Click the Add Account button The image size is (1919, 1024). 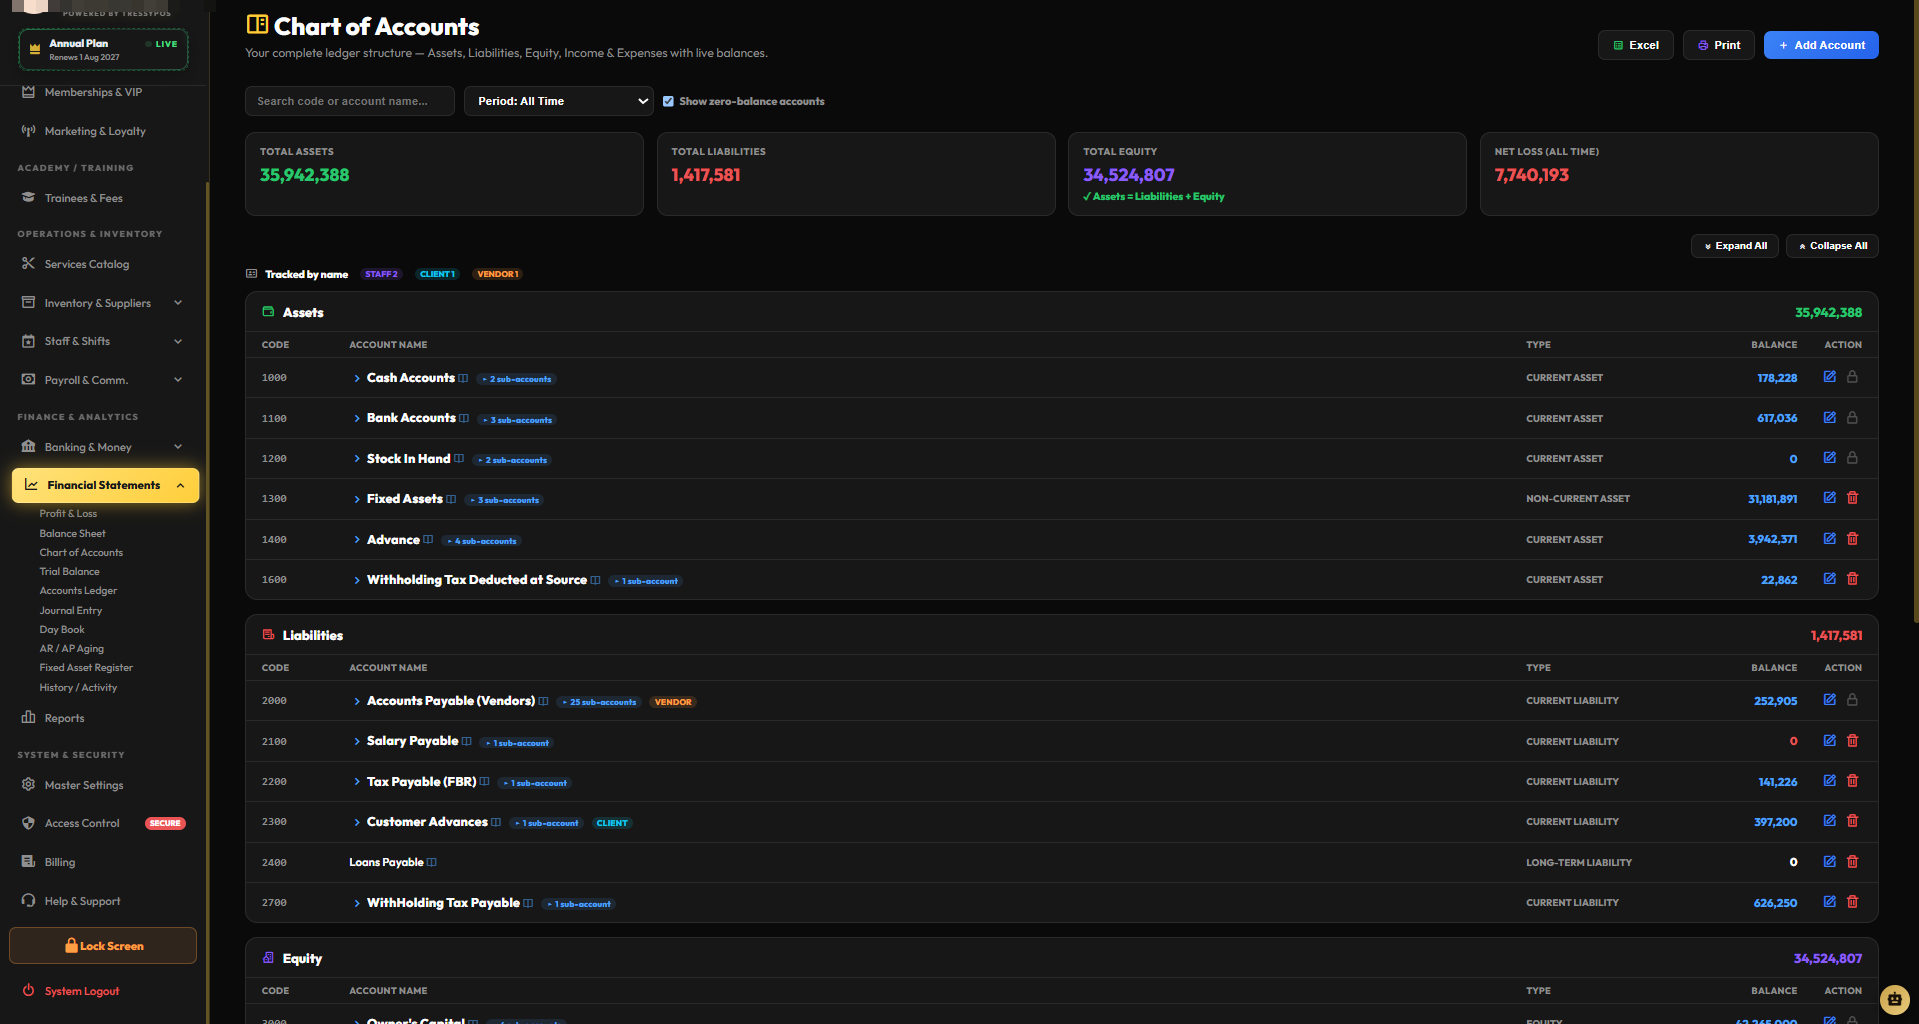1820,45
